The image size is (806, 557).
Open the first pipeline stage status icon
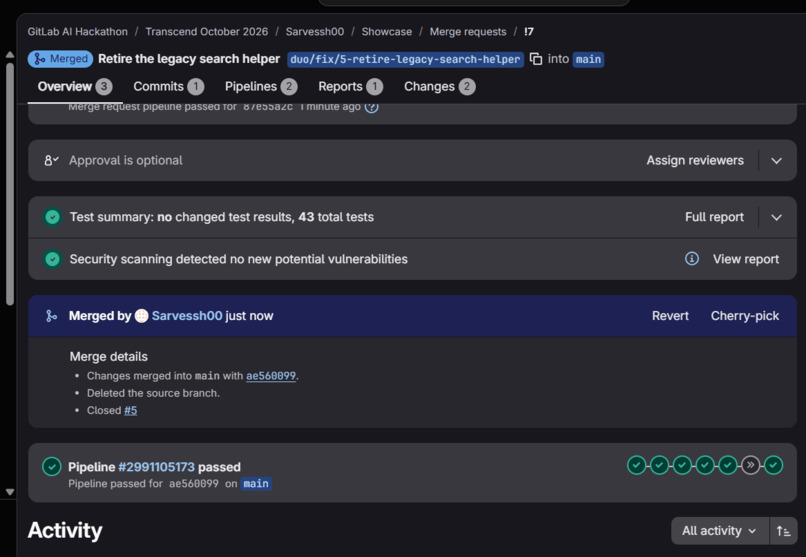click(x=636, y=465)
